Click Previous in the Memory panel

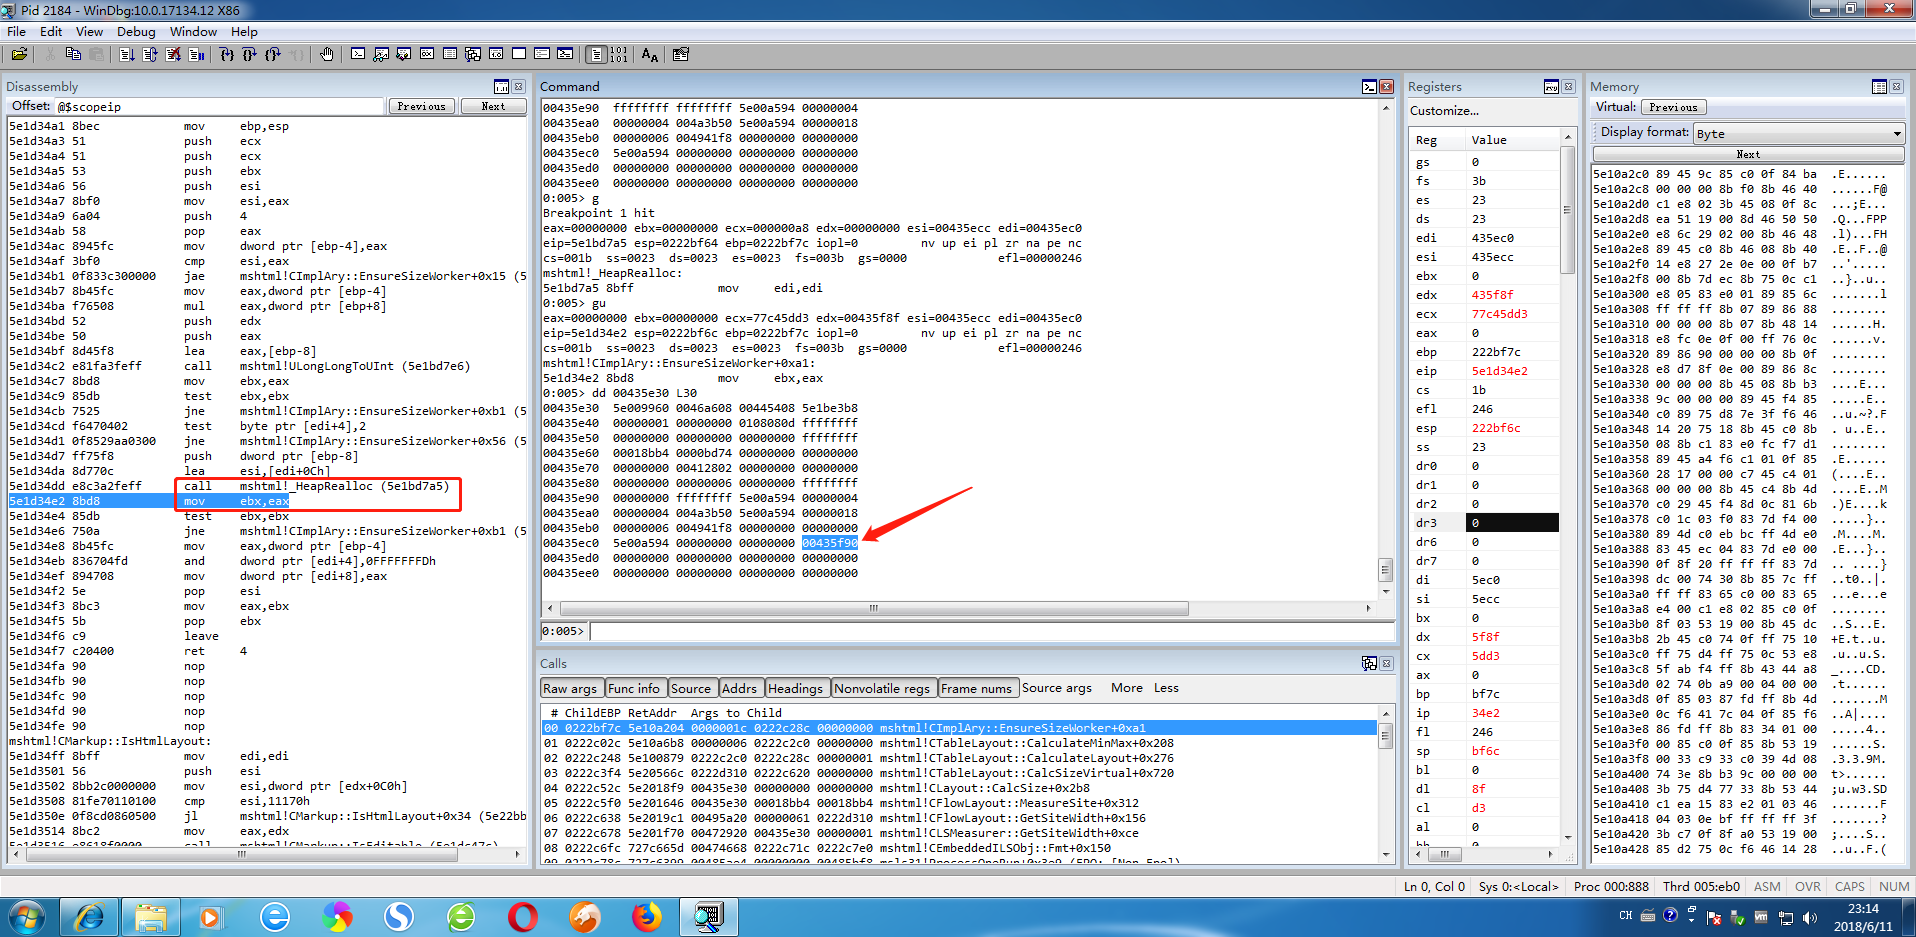1673,107
